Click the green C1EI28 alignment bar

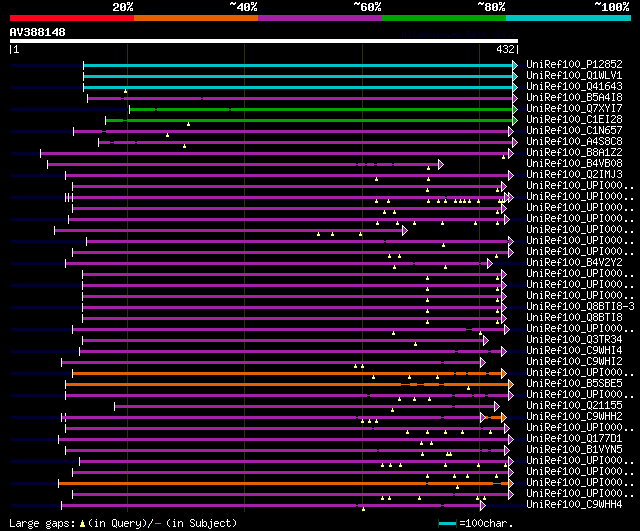click(x=309, y=120)
